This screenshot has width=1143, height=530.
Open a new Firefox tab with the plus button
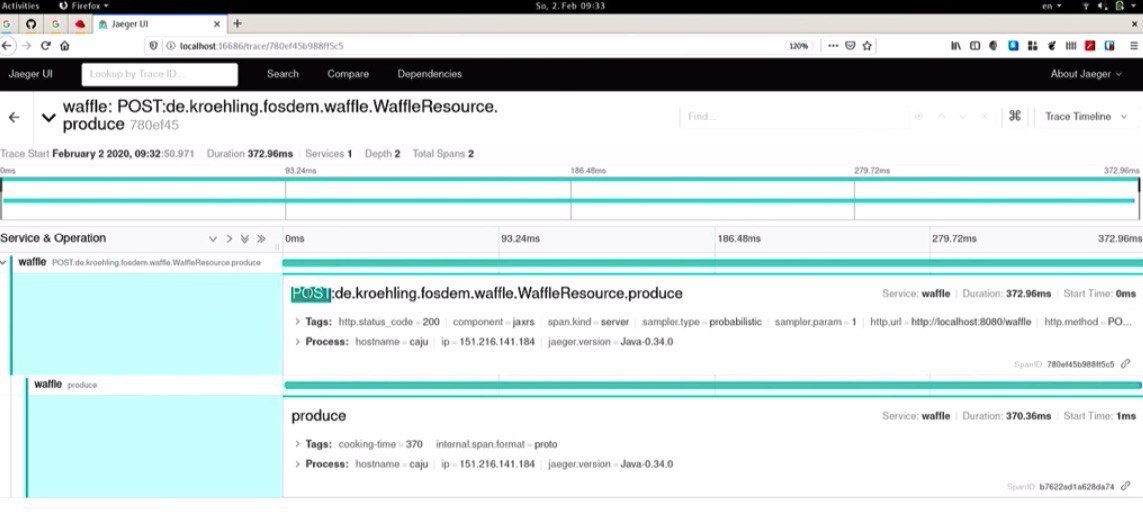[237, 24]
